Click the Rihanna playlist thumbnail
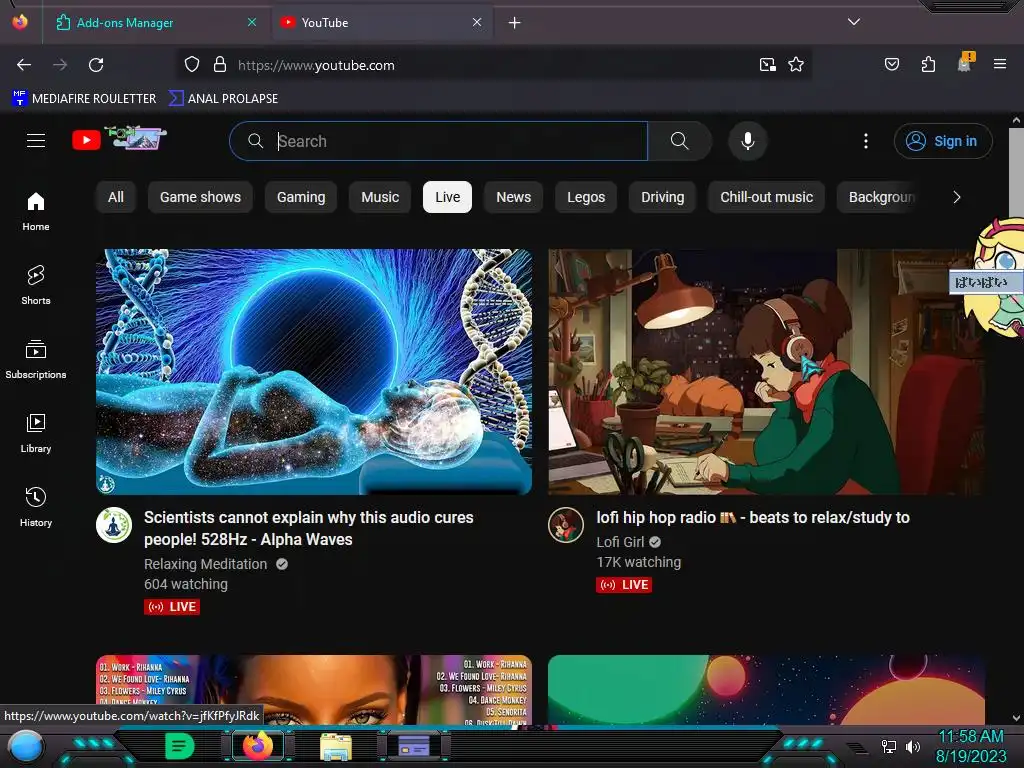This screenshot has height=768, width=1024. (x=314, y=690)
